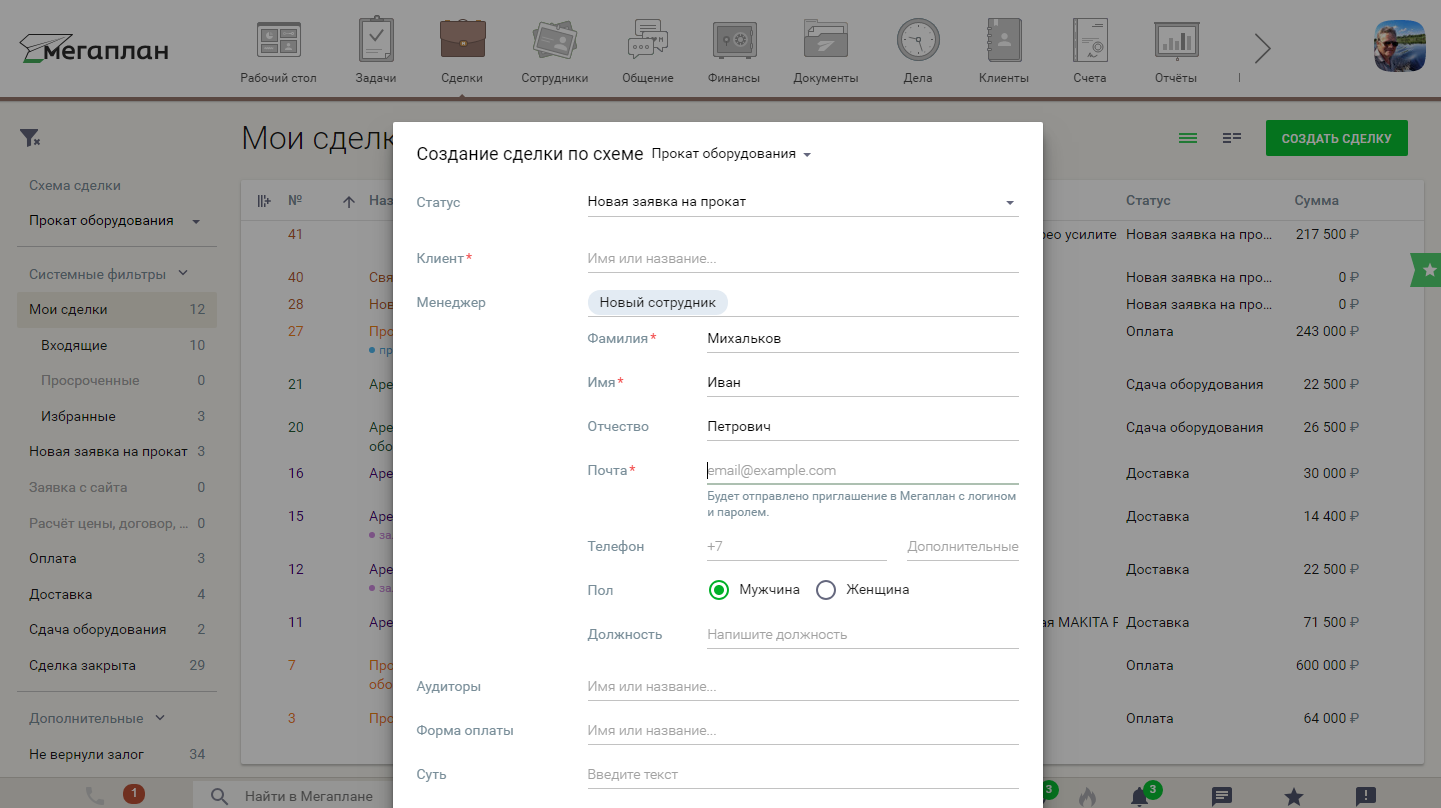Click the Фамилия field with Михальков
This screenshot has height=808, width=1441.
862,339
